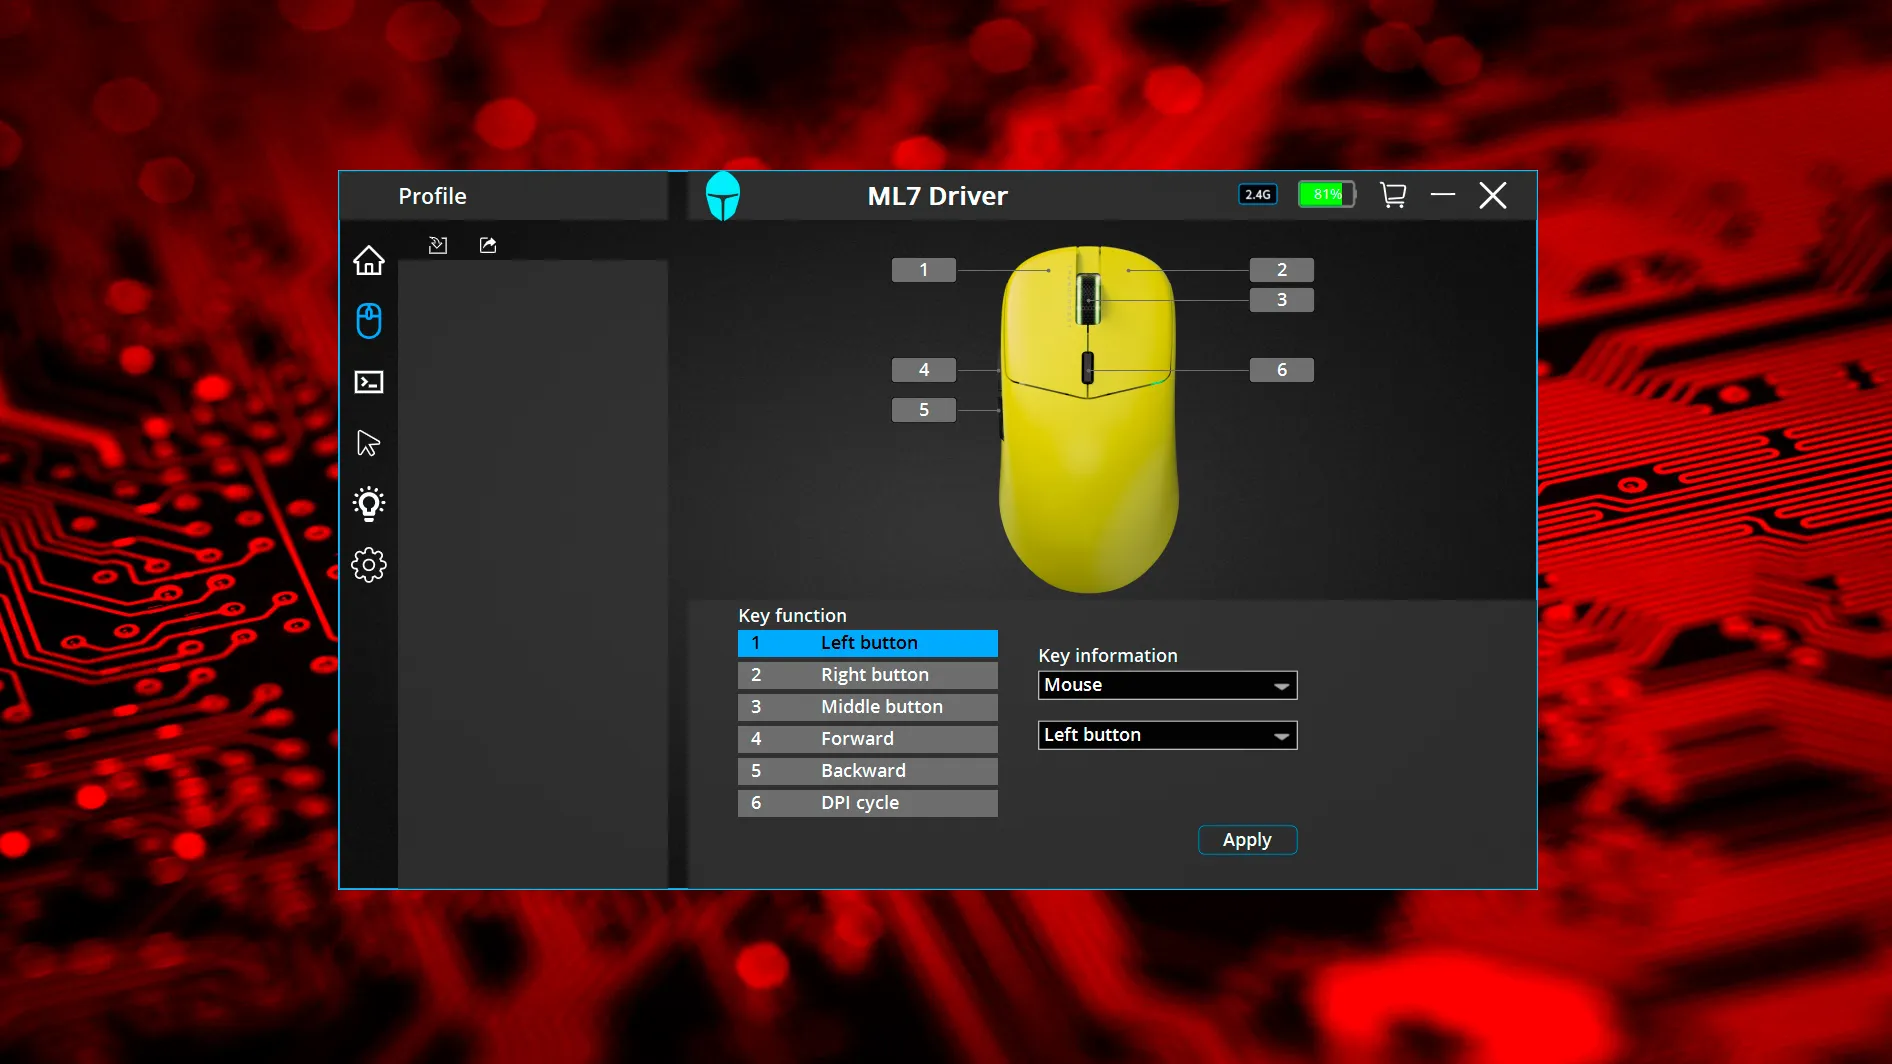1892x1064 pixels.
Task: Select button label 4 on mouse diagram
Action: [924, 370]
